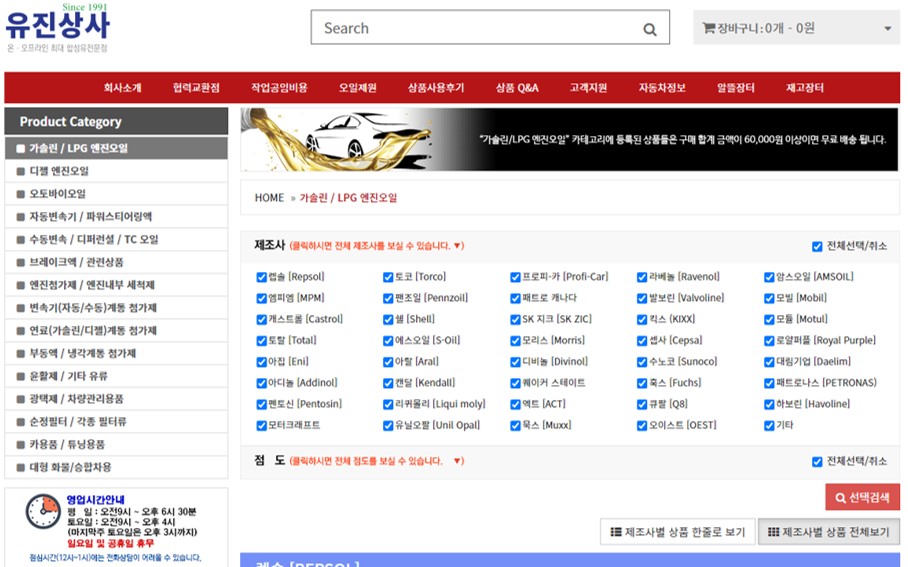
Task: Expand the full 제조사 manufacturer list
Action: tap(377, 246)
